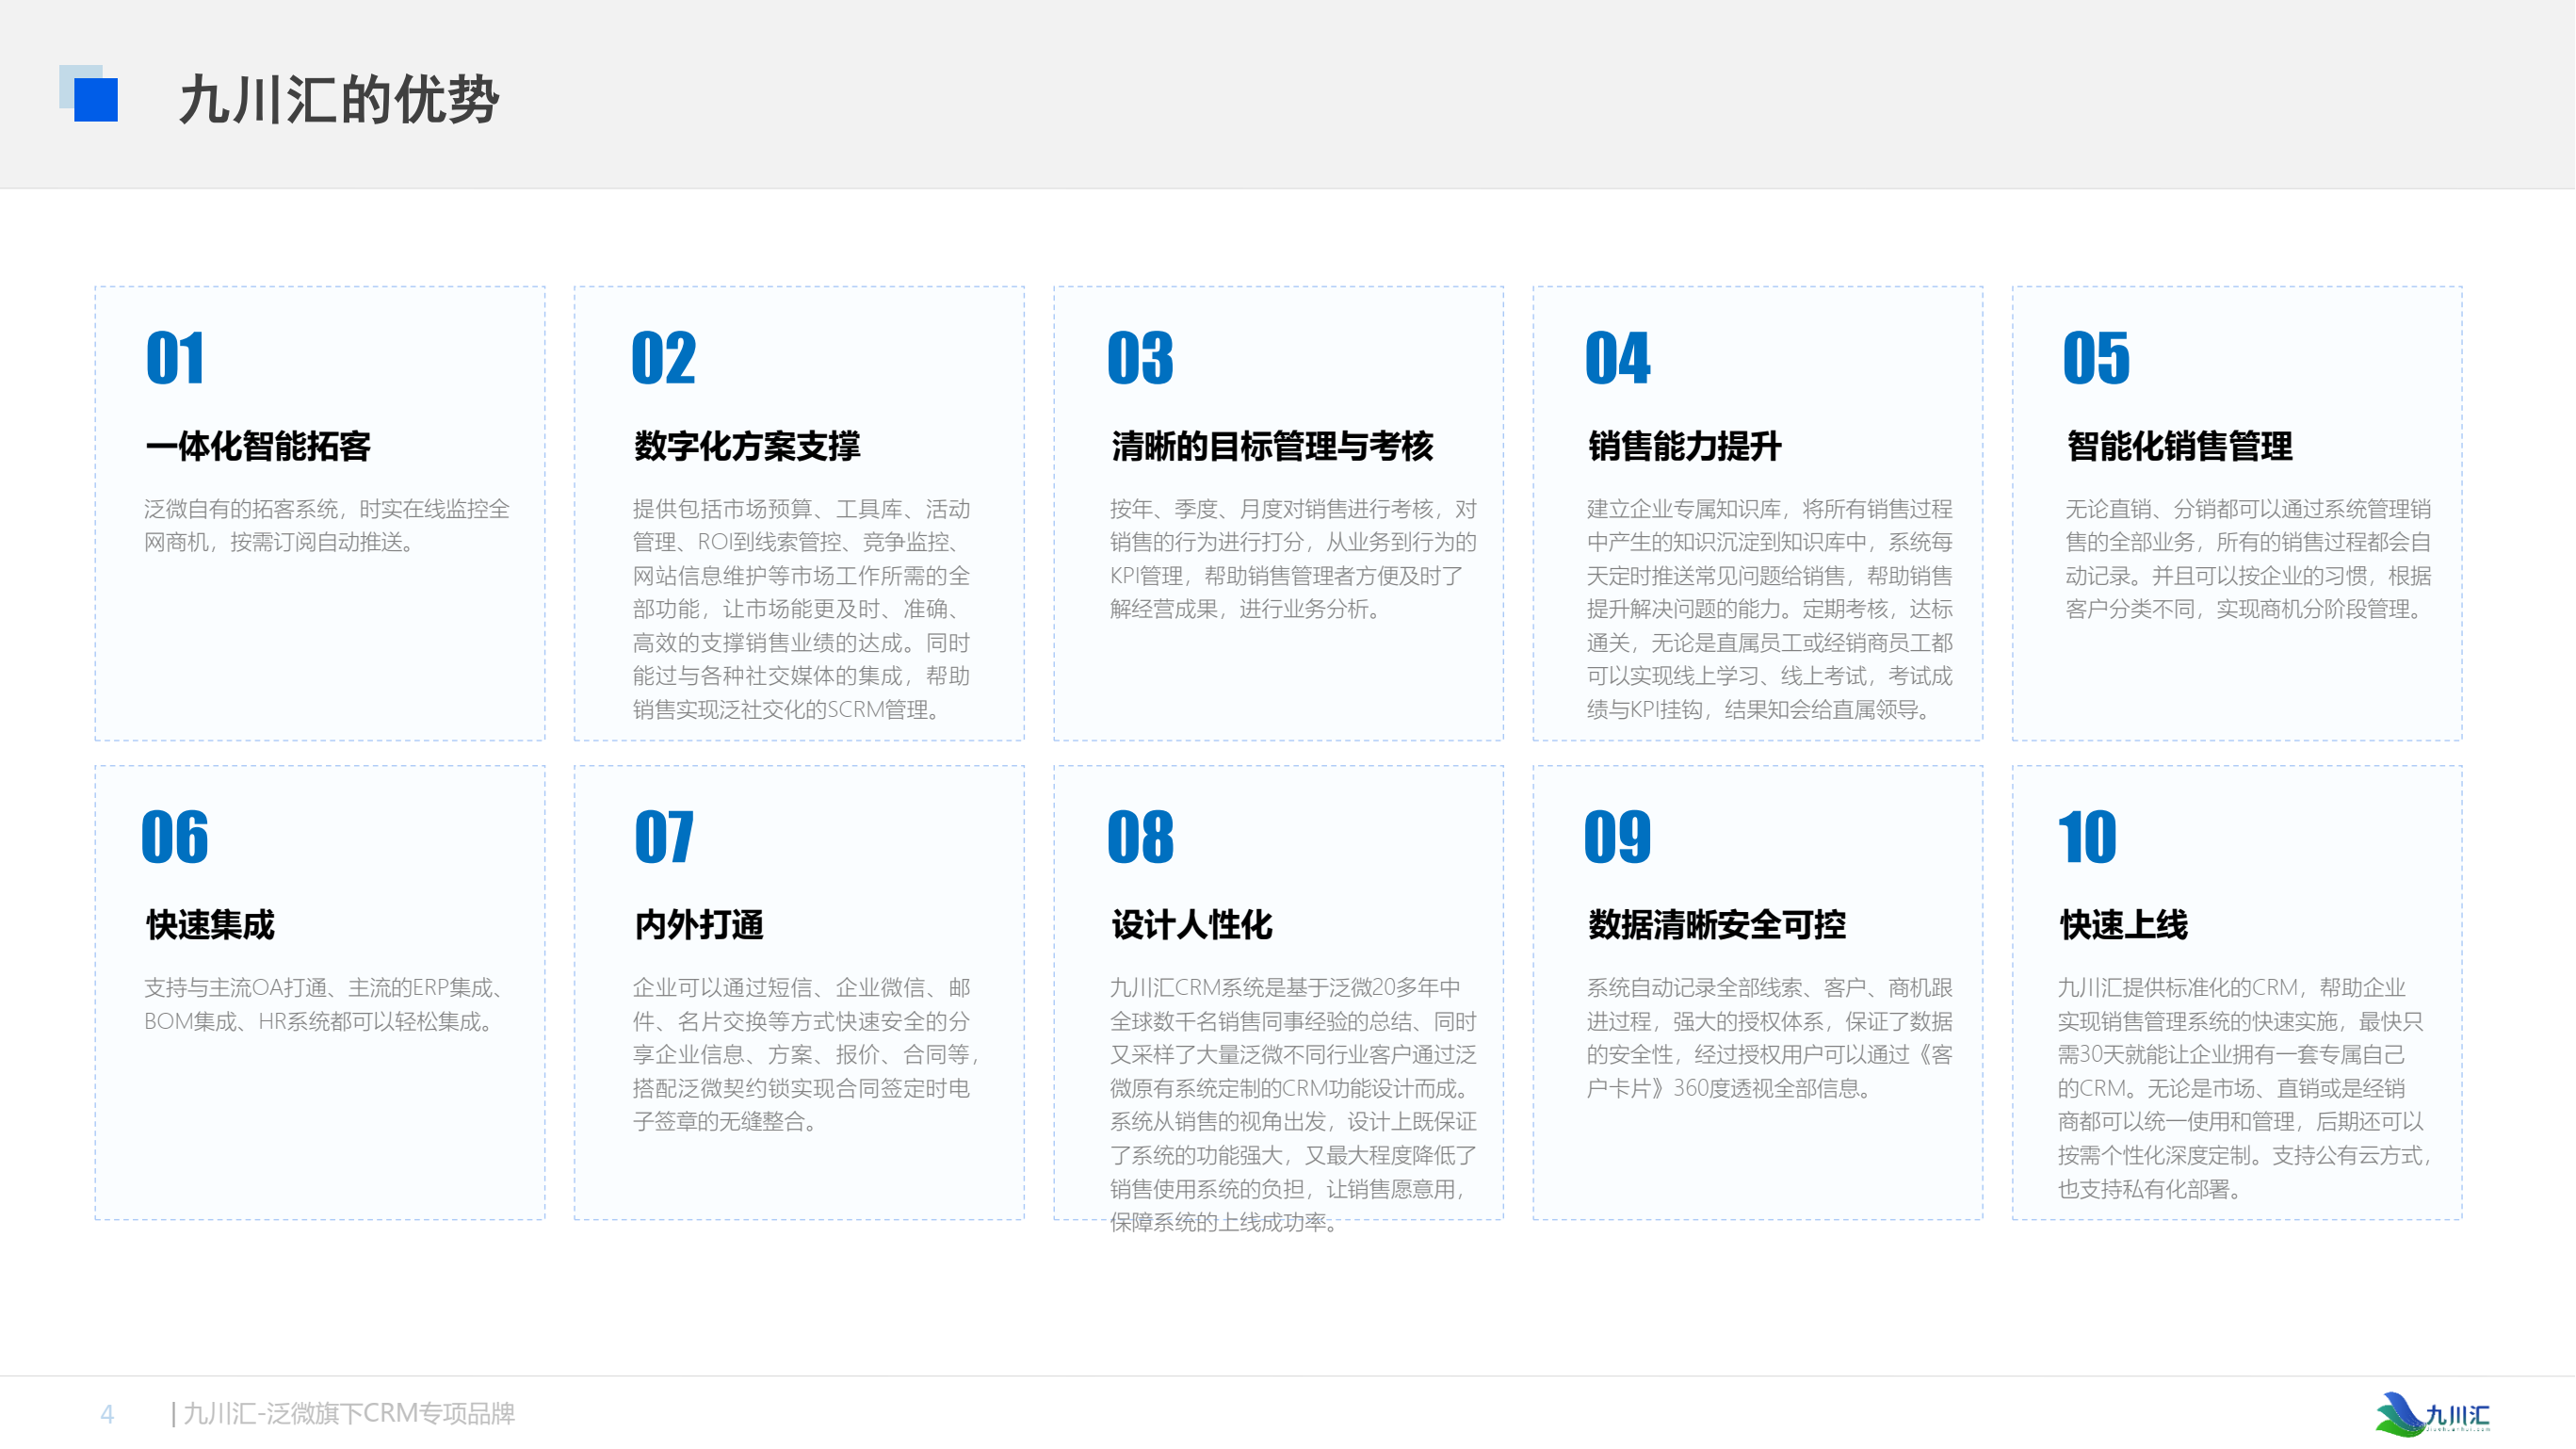Click the paragraph starting 九川汇提供标准化的CRM
The width and height of the screenshot is (2576, 1449).
2245,1088
